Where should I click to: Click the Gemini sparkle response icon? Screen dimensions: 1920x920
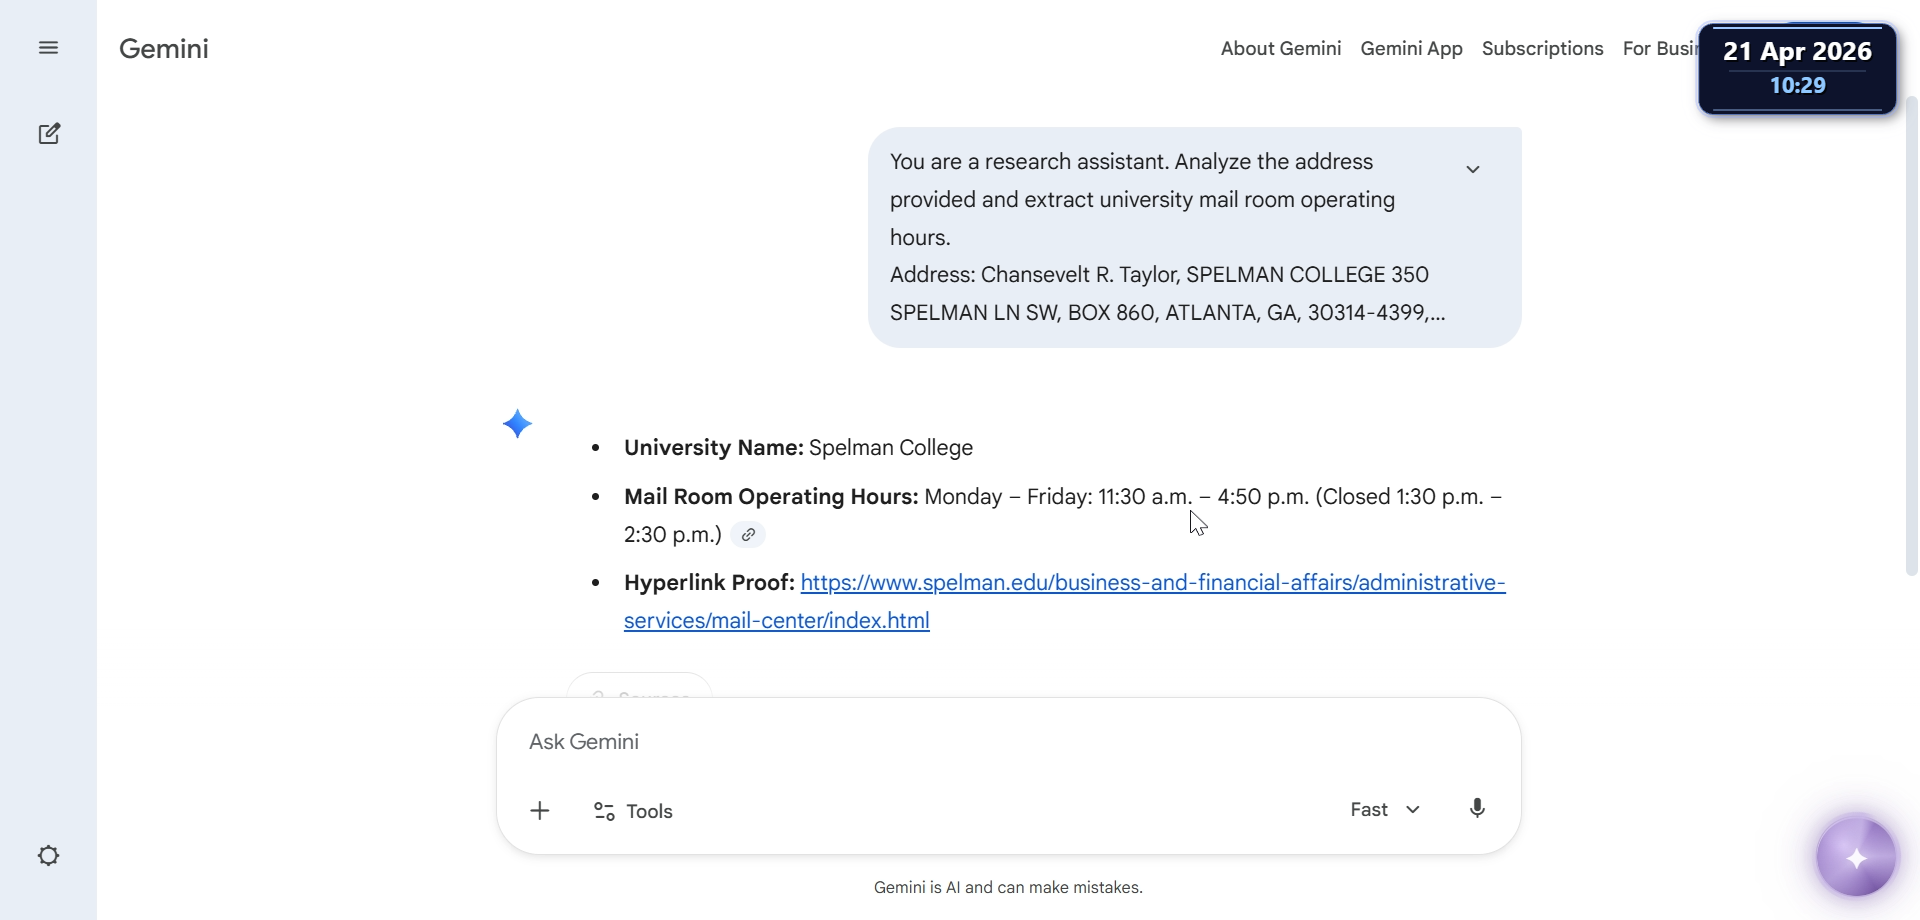pyautogui.click(x=517, y=424)
